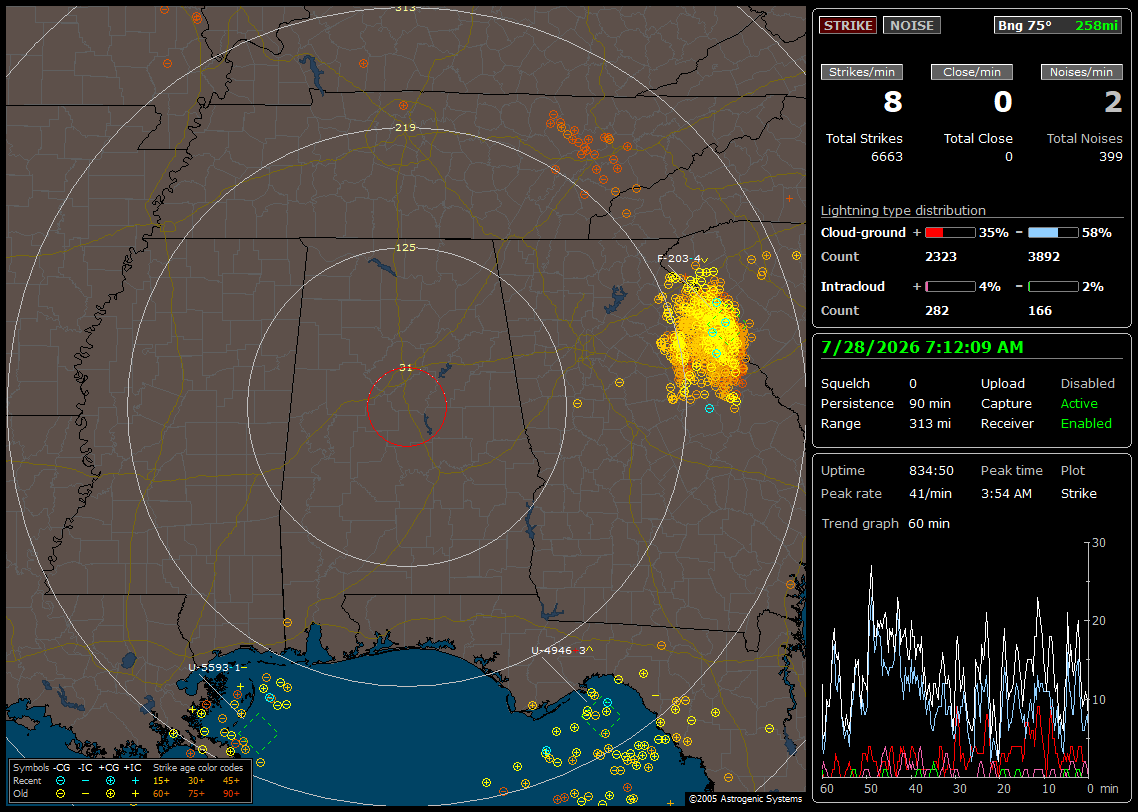Click the positive cloud-ground count 2323
The width and height of the screenshot is (1138, 812).
click(x=941, y=257)
